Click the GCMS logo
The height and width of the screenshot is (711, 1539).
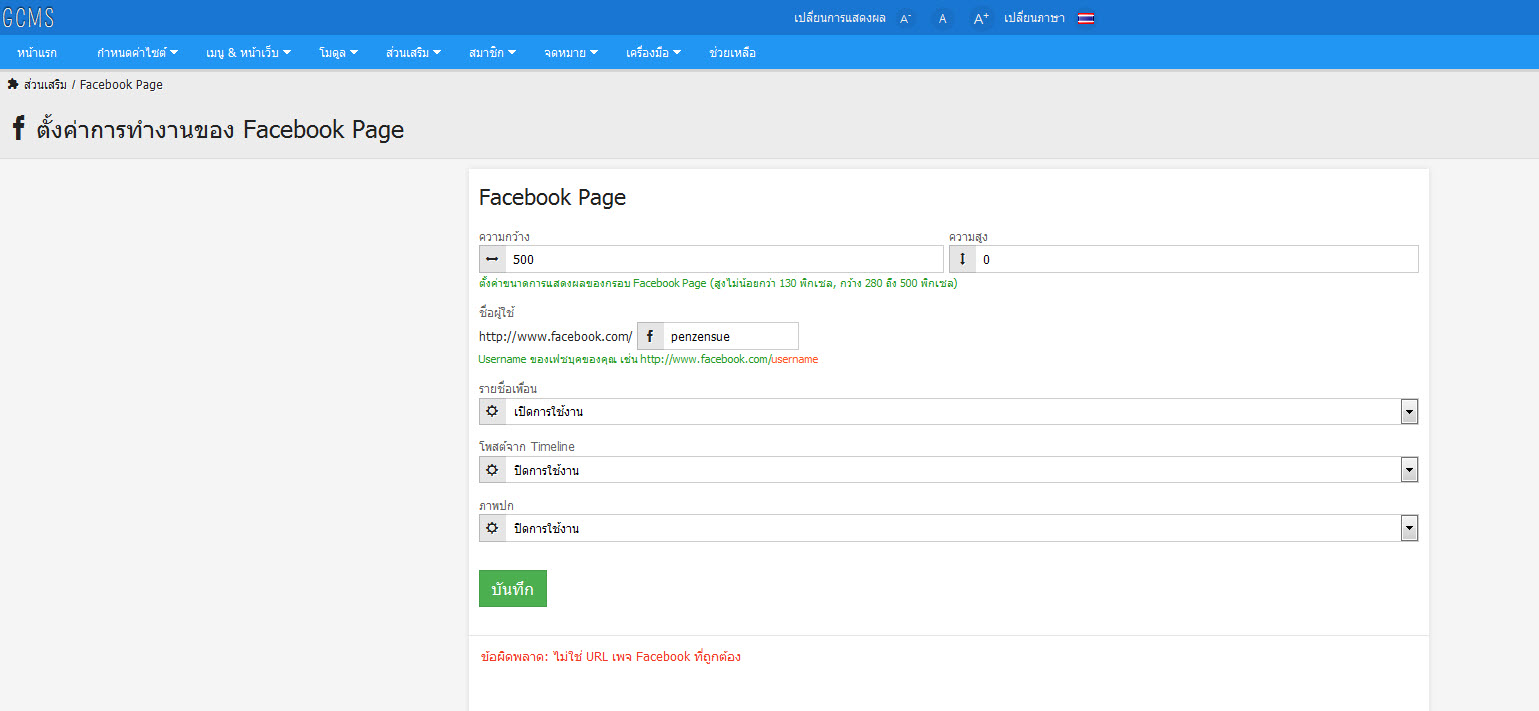28,18
